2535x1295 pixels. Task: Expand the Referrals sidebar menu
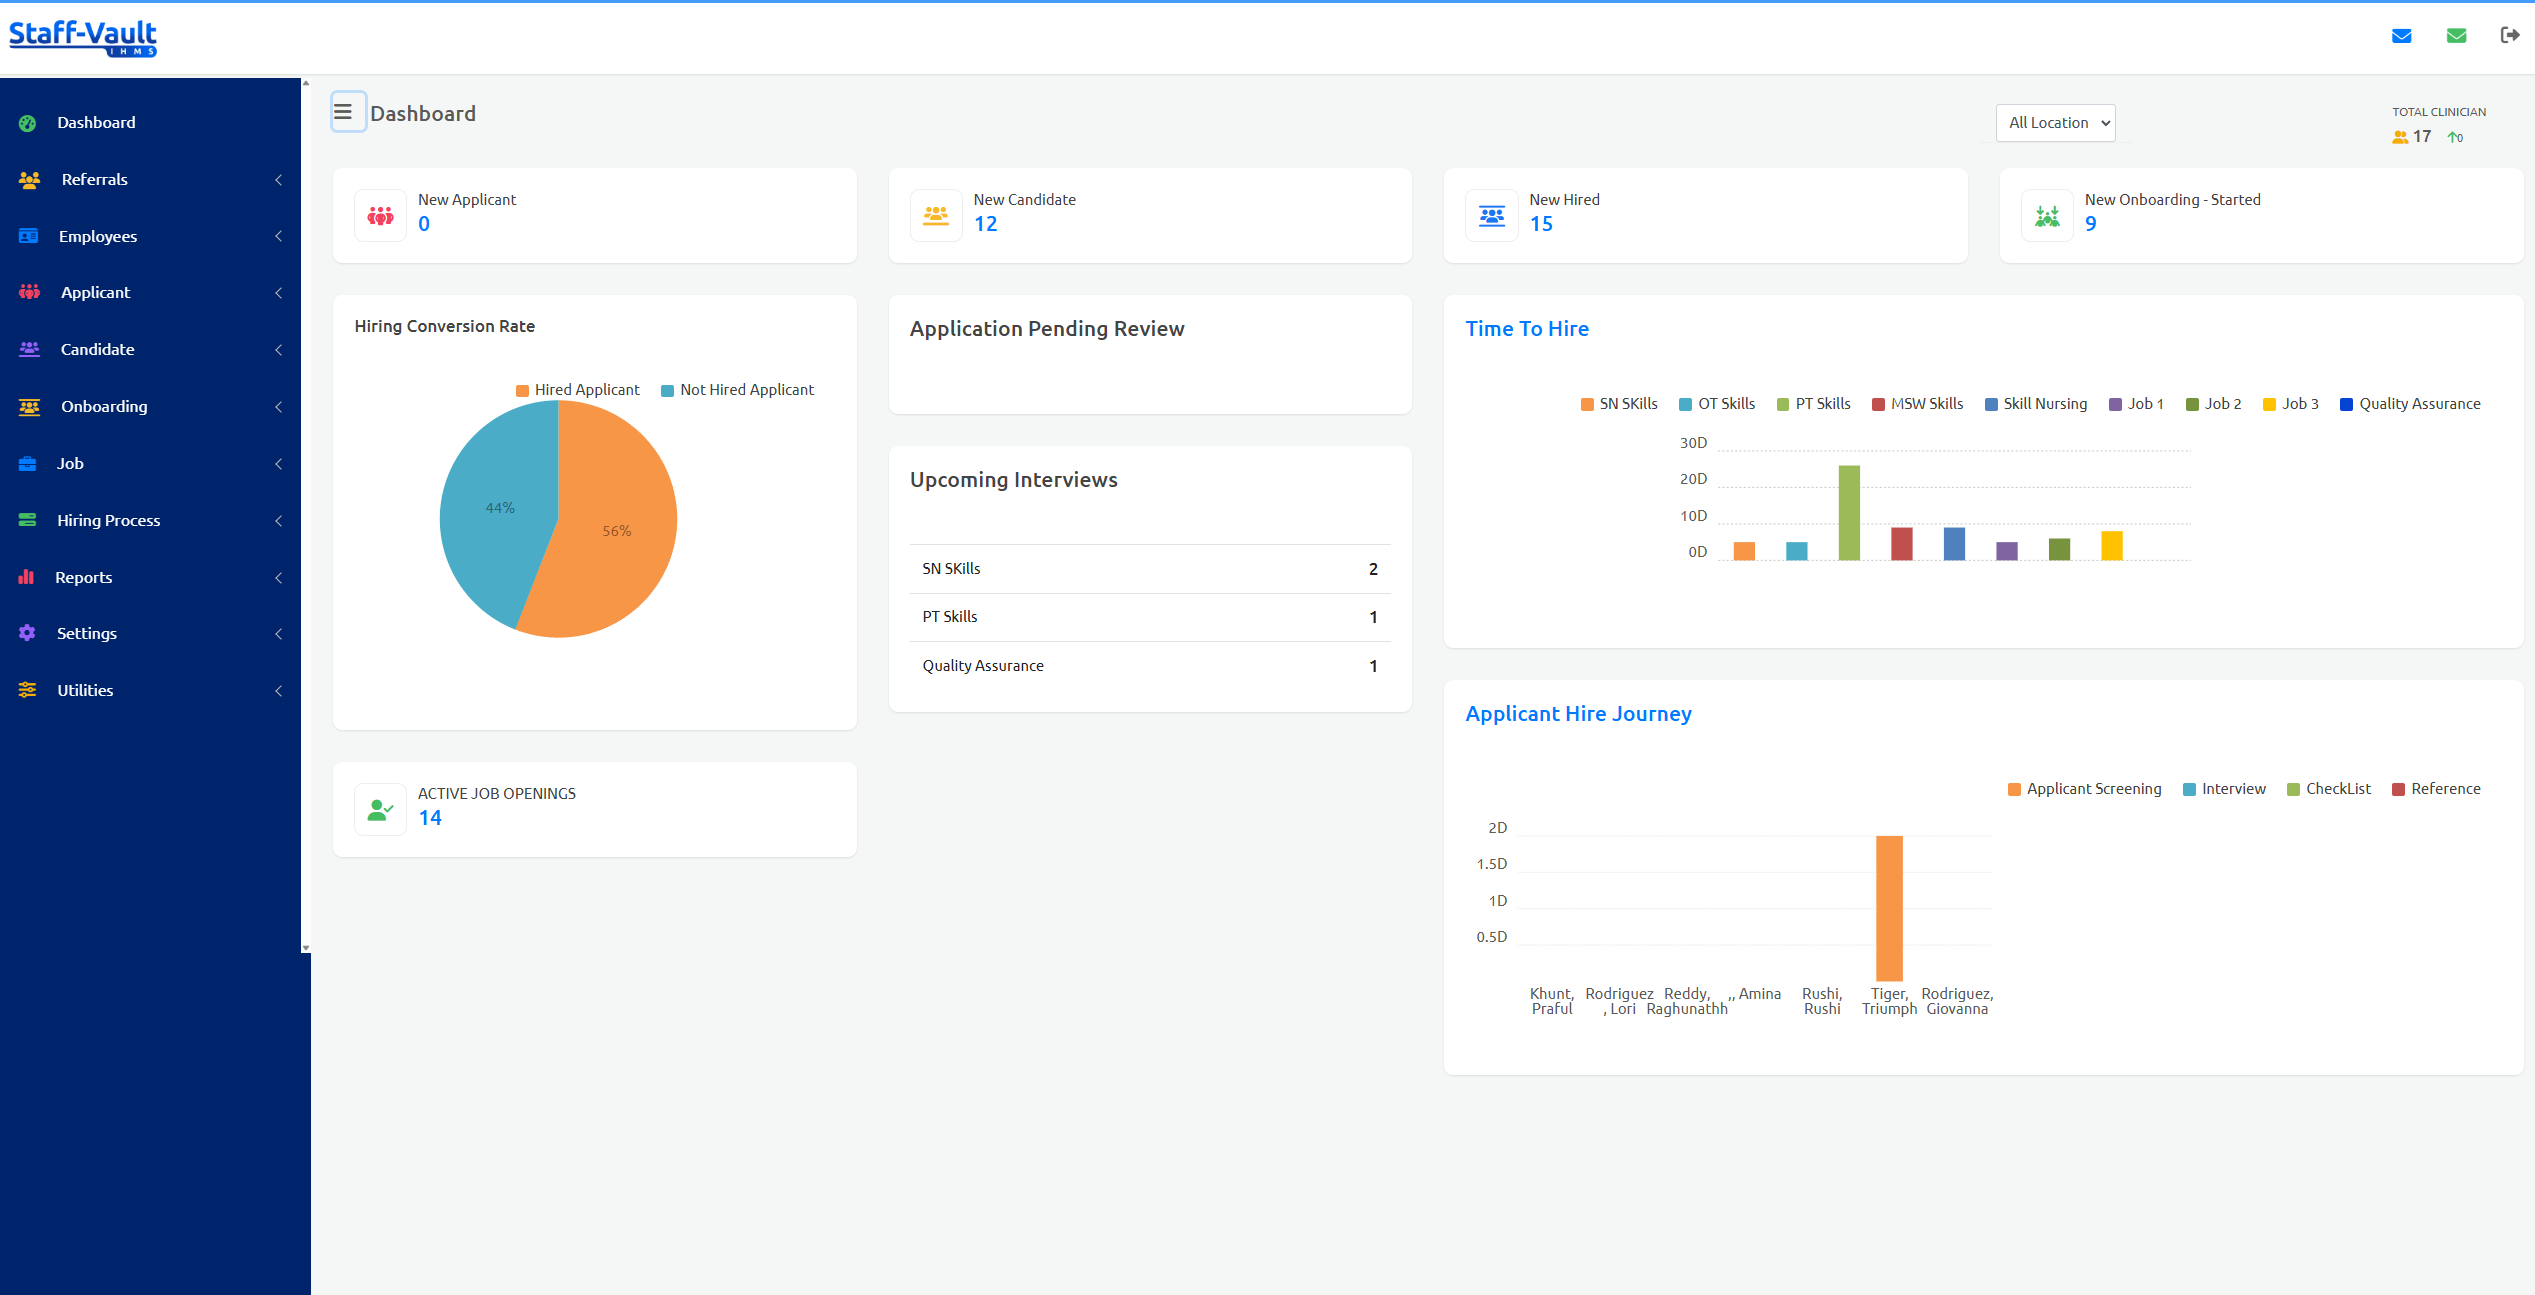[x=150, y=180]
